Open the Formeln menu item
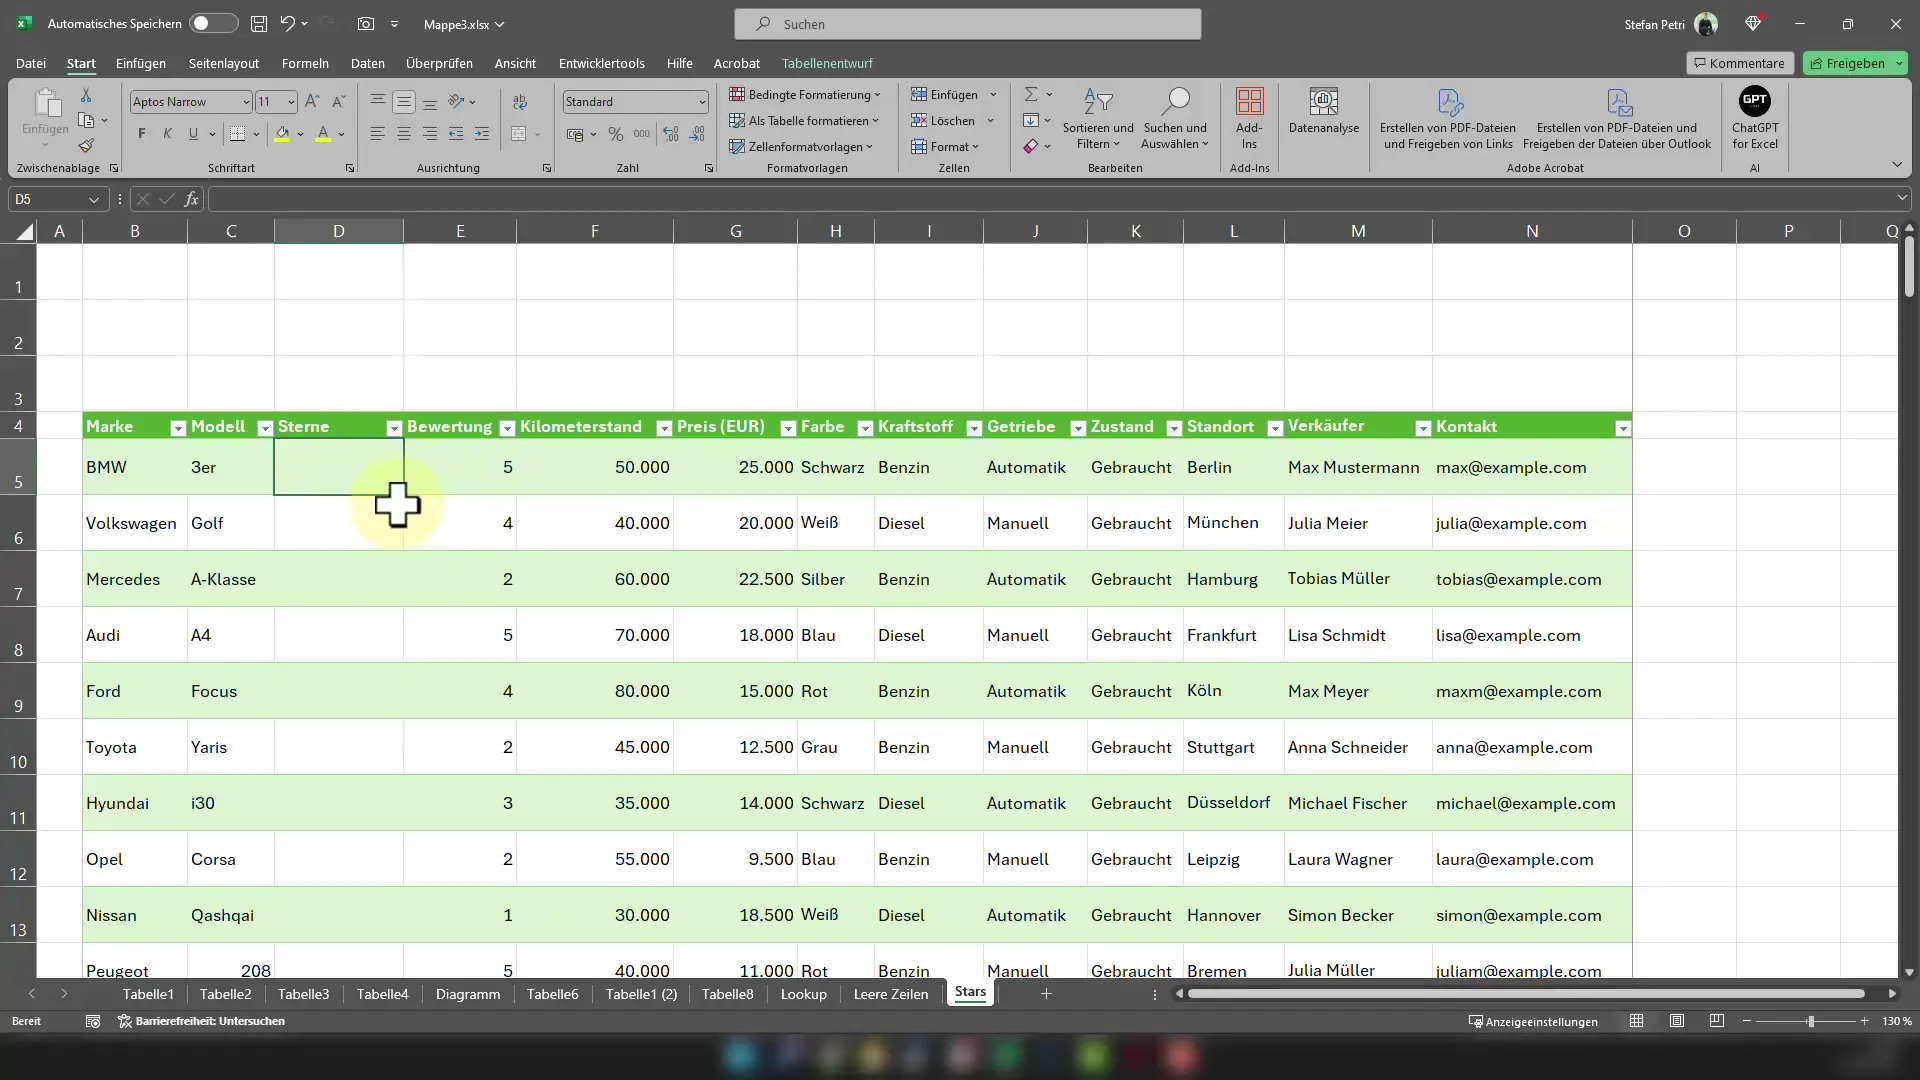The width and height of the screenshot is (1920, 1080). [305, 62]
